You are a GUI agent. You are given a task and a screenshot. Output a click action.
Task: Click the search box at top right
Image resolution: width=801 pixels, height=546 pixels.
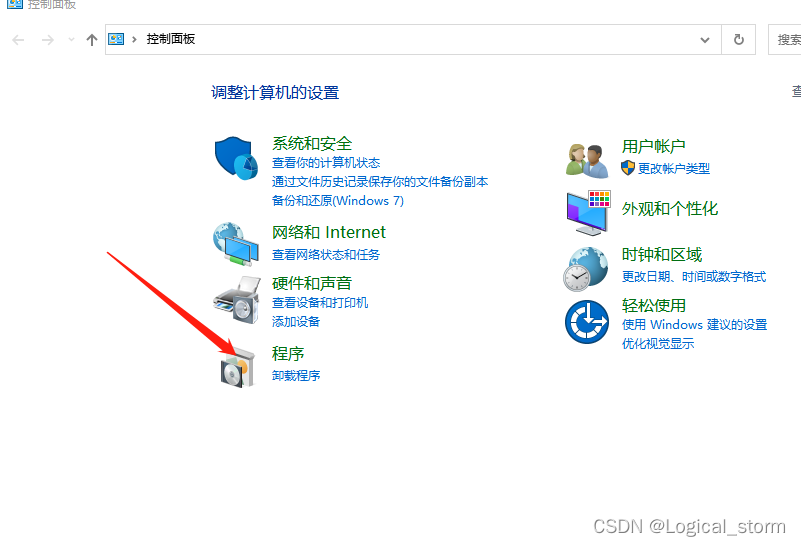(x=785, y=39)
